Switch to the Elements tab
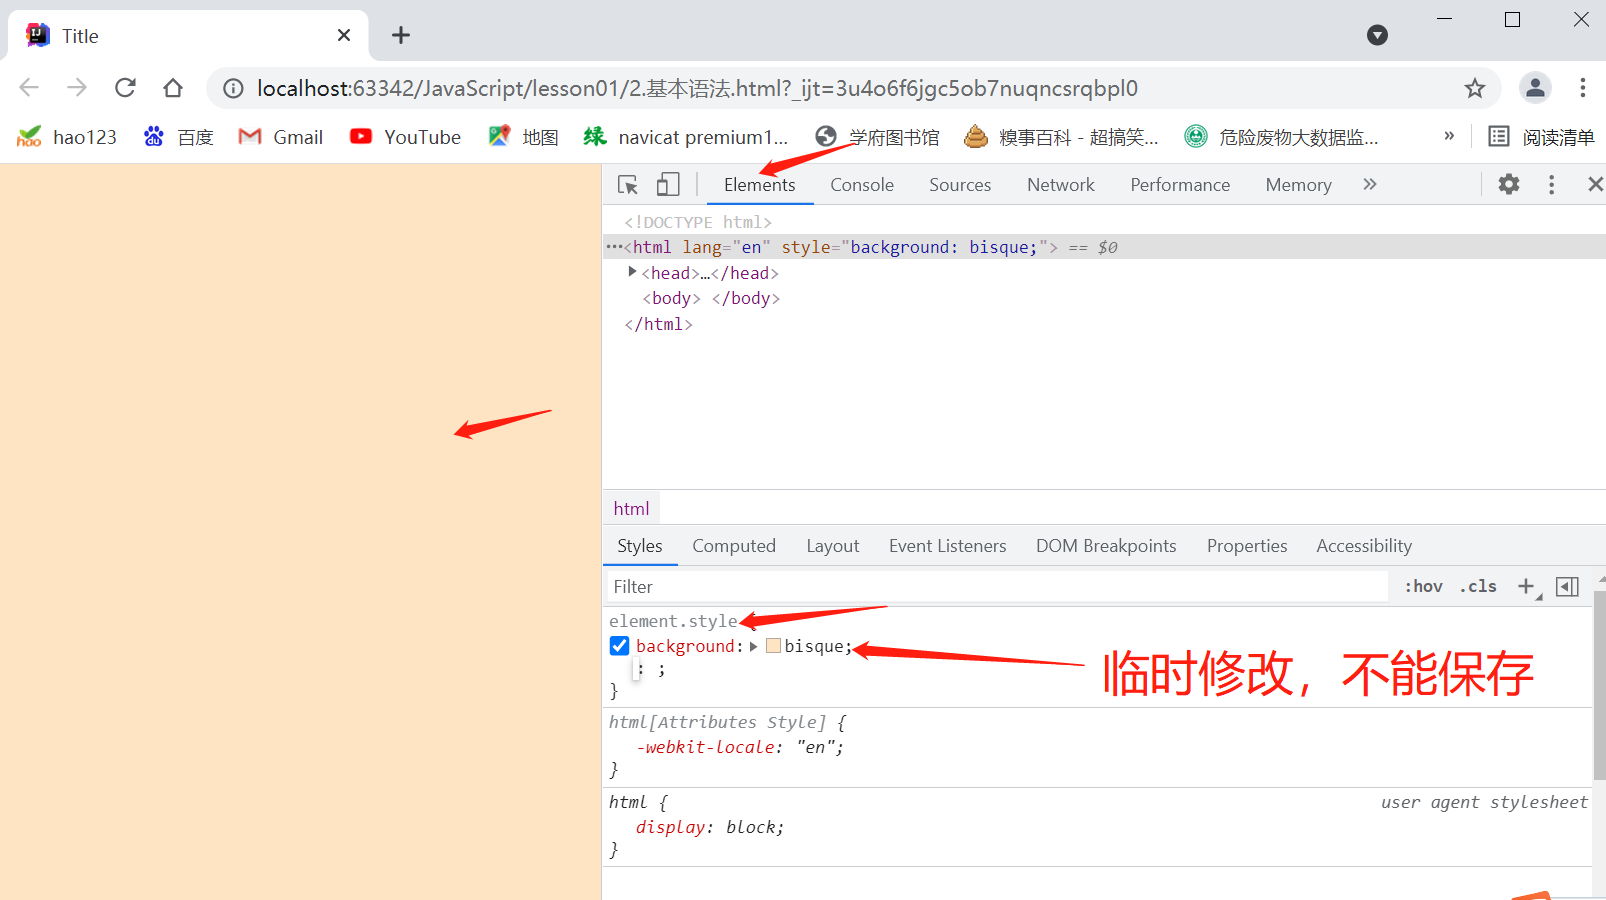 point(760,185)
